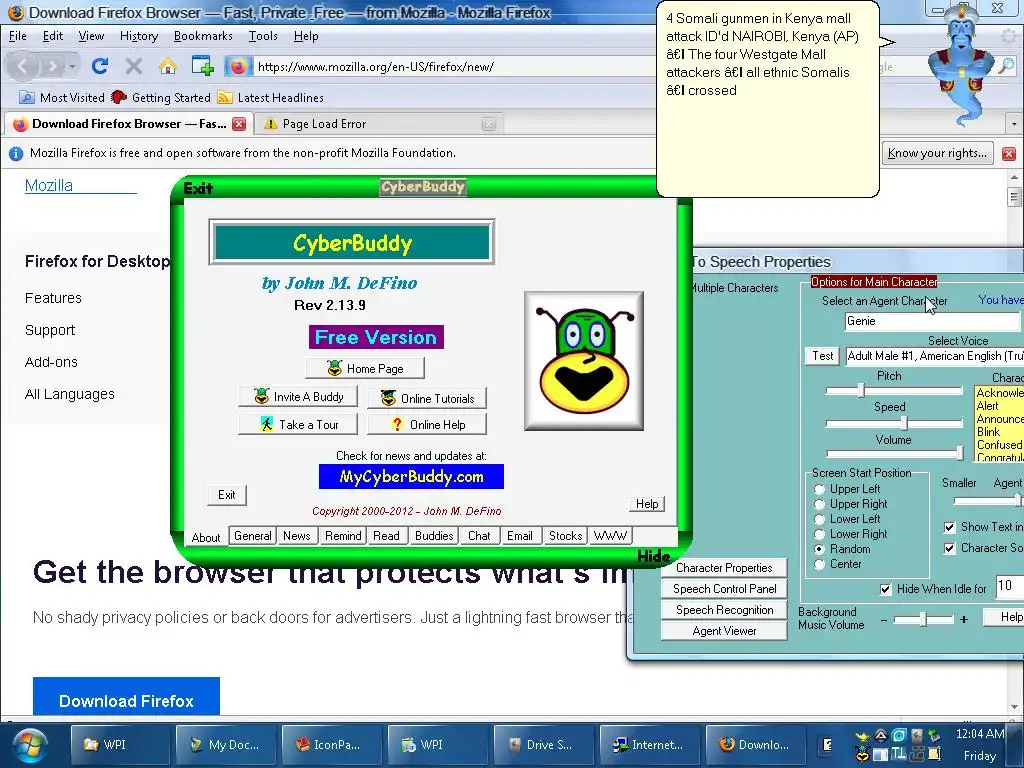Screen dimensions: 1024x768
Task: Reload the page with the refresh icon
Action: (x=100, y=66)
